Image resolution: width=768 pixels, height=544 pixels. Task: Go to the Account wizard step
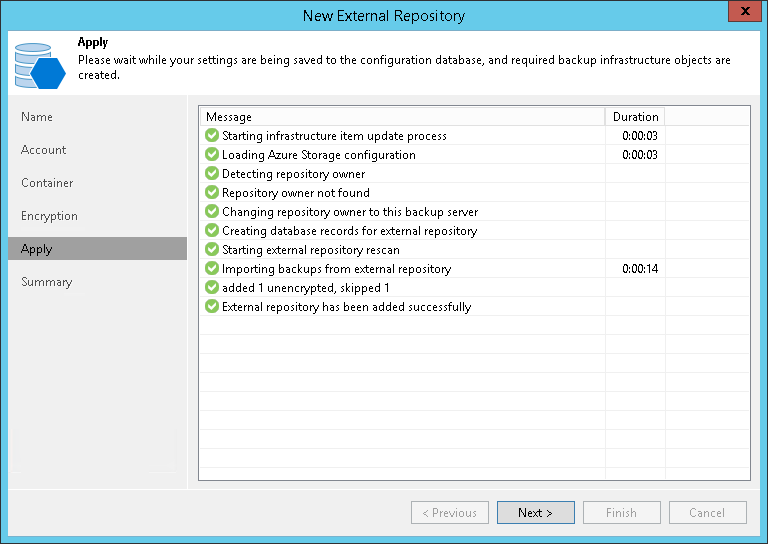coord(44,150)
